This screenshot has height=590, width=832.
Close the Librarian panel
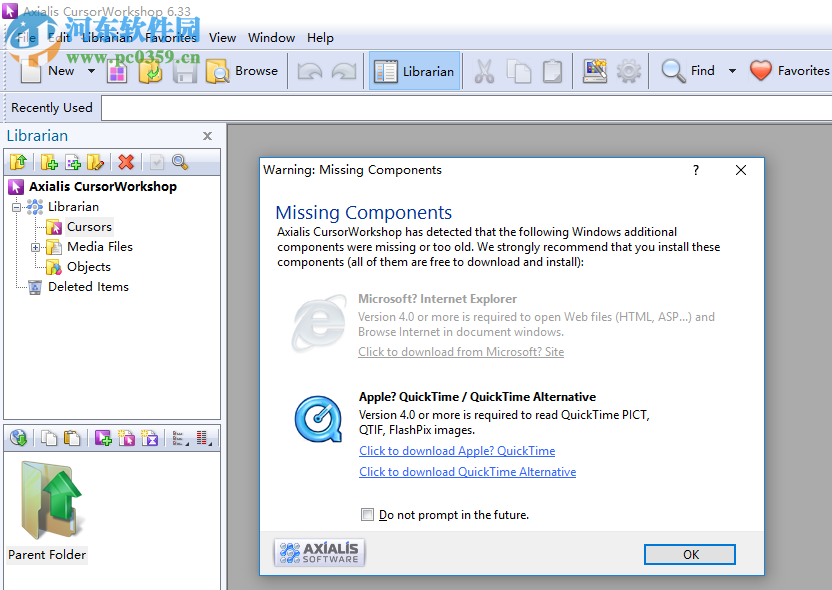coord(207,136)
